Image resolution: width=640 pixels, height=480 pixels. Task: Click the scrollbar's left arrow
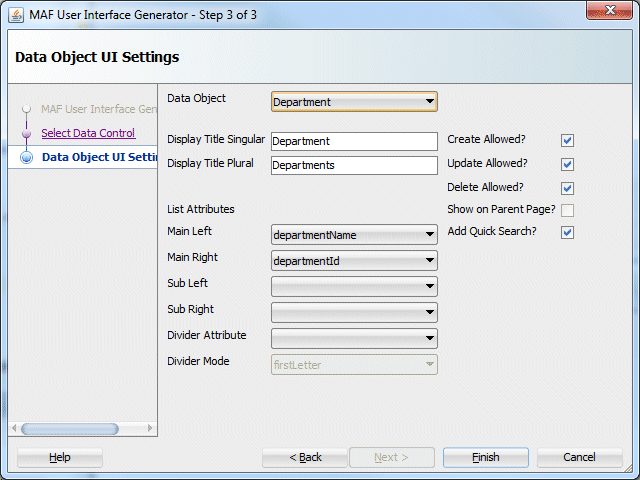tap(14, 429)
